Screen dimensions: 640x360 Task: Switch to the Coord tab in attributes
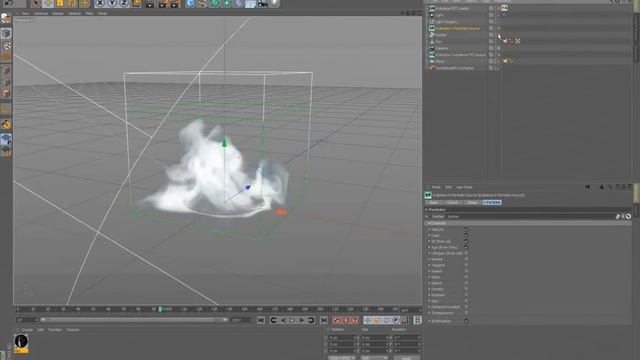(453, 202)
